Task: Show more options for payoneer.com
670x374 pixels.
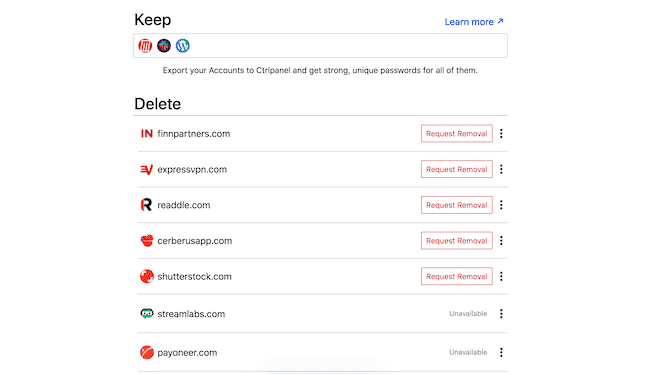Action: point(501,352)
